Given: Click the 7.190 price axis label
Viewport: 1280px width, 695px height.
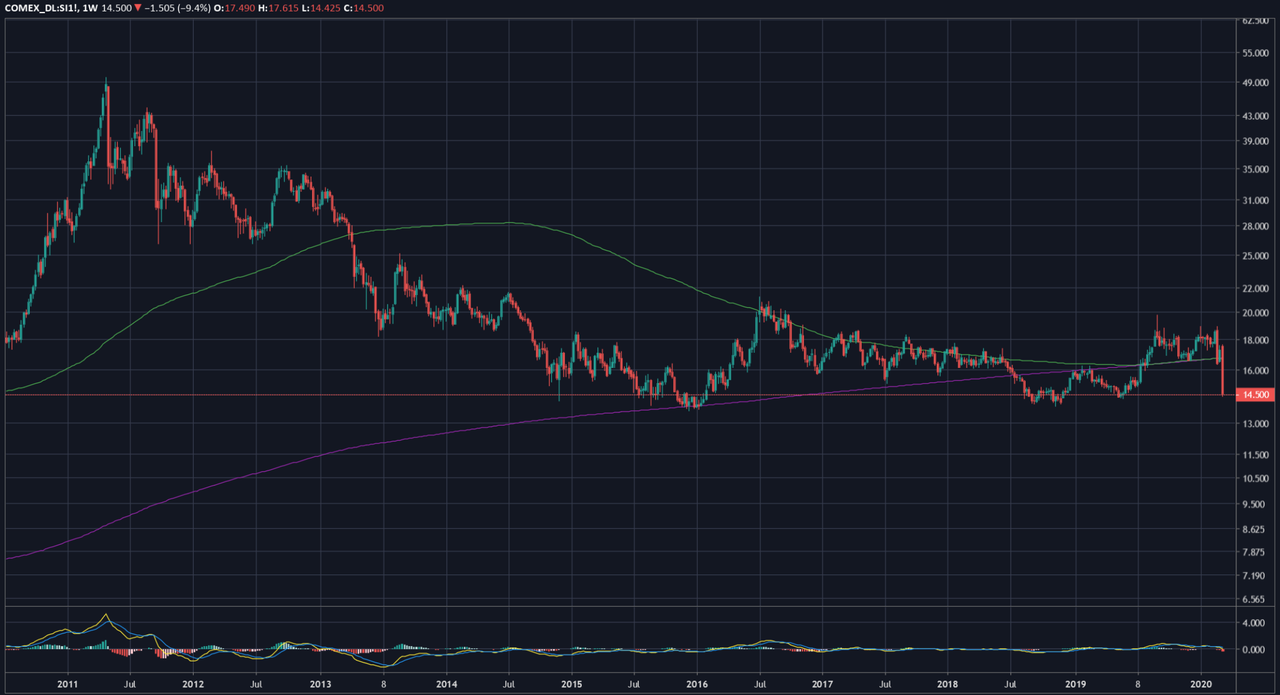Looking at the screenshot, I should (x=1255, y=576).
